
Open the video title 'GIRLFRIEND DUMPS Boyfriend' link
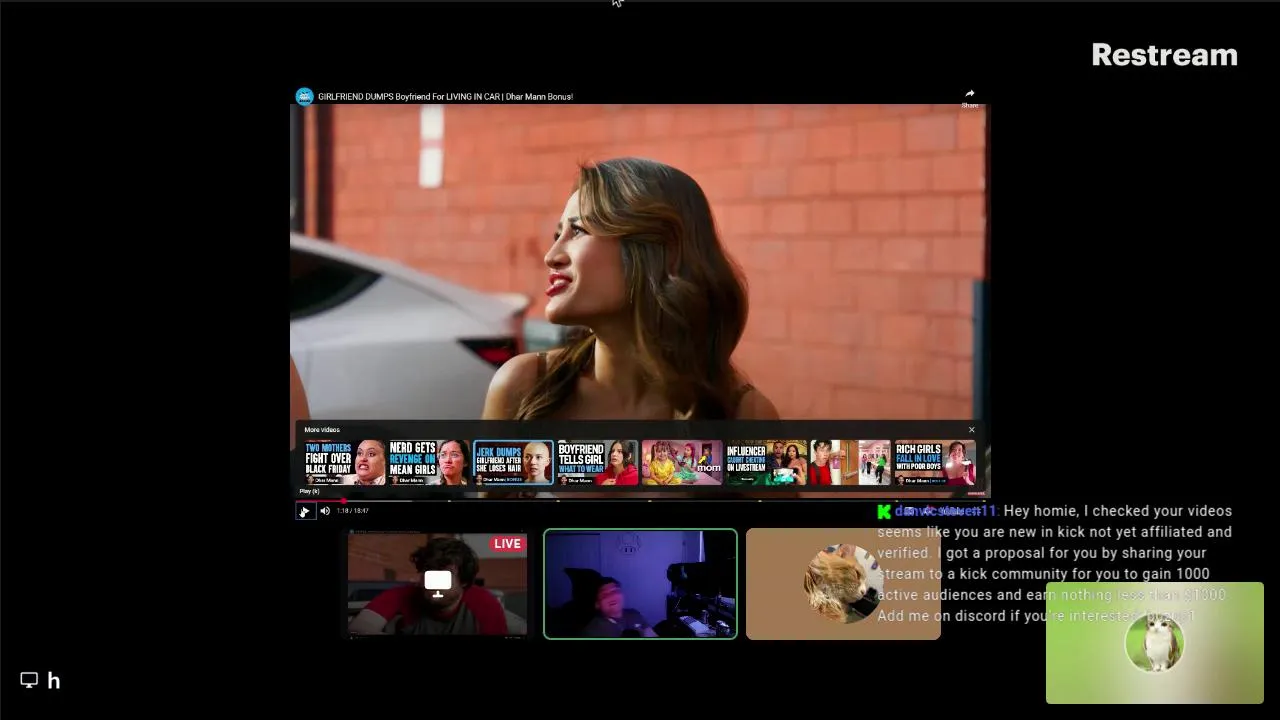point(445,97)
